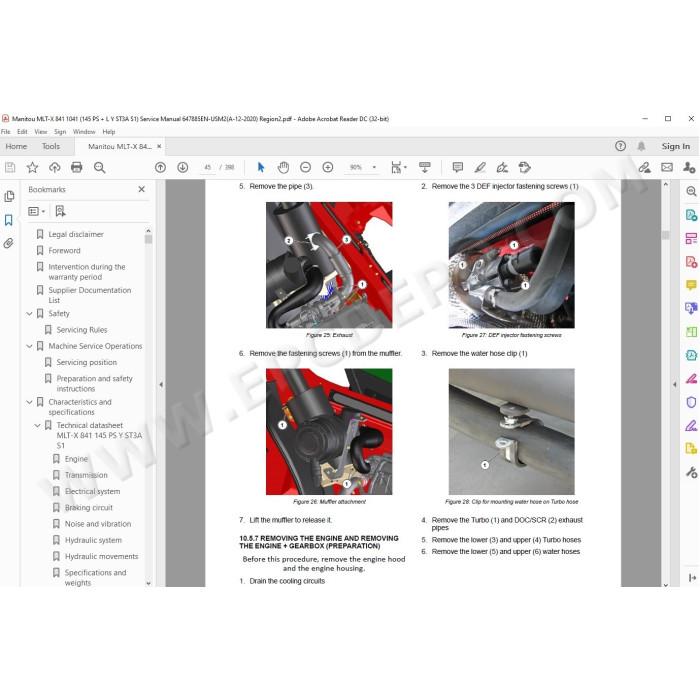Zoom out with the minus circle
The width and height of the screenshot is (700, 700).
(x=305, y=167)
